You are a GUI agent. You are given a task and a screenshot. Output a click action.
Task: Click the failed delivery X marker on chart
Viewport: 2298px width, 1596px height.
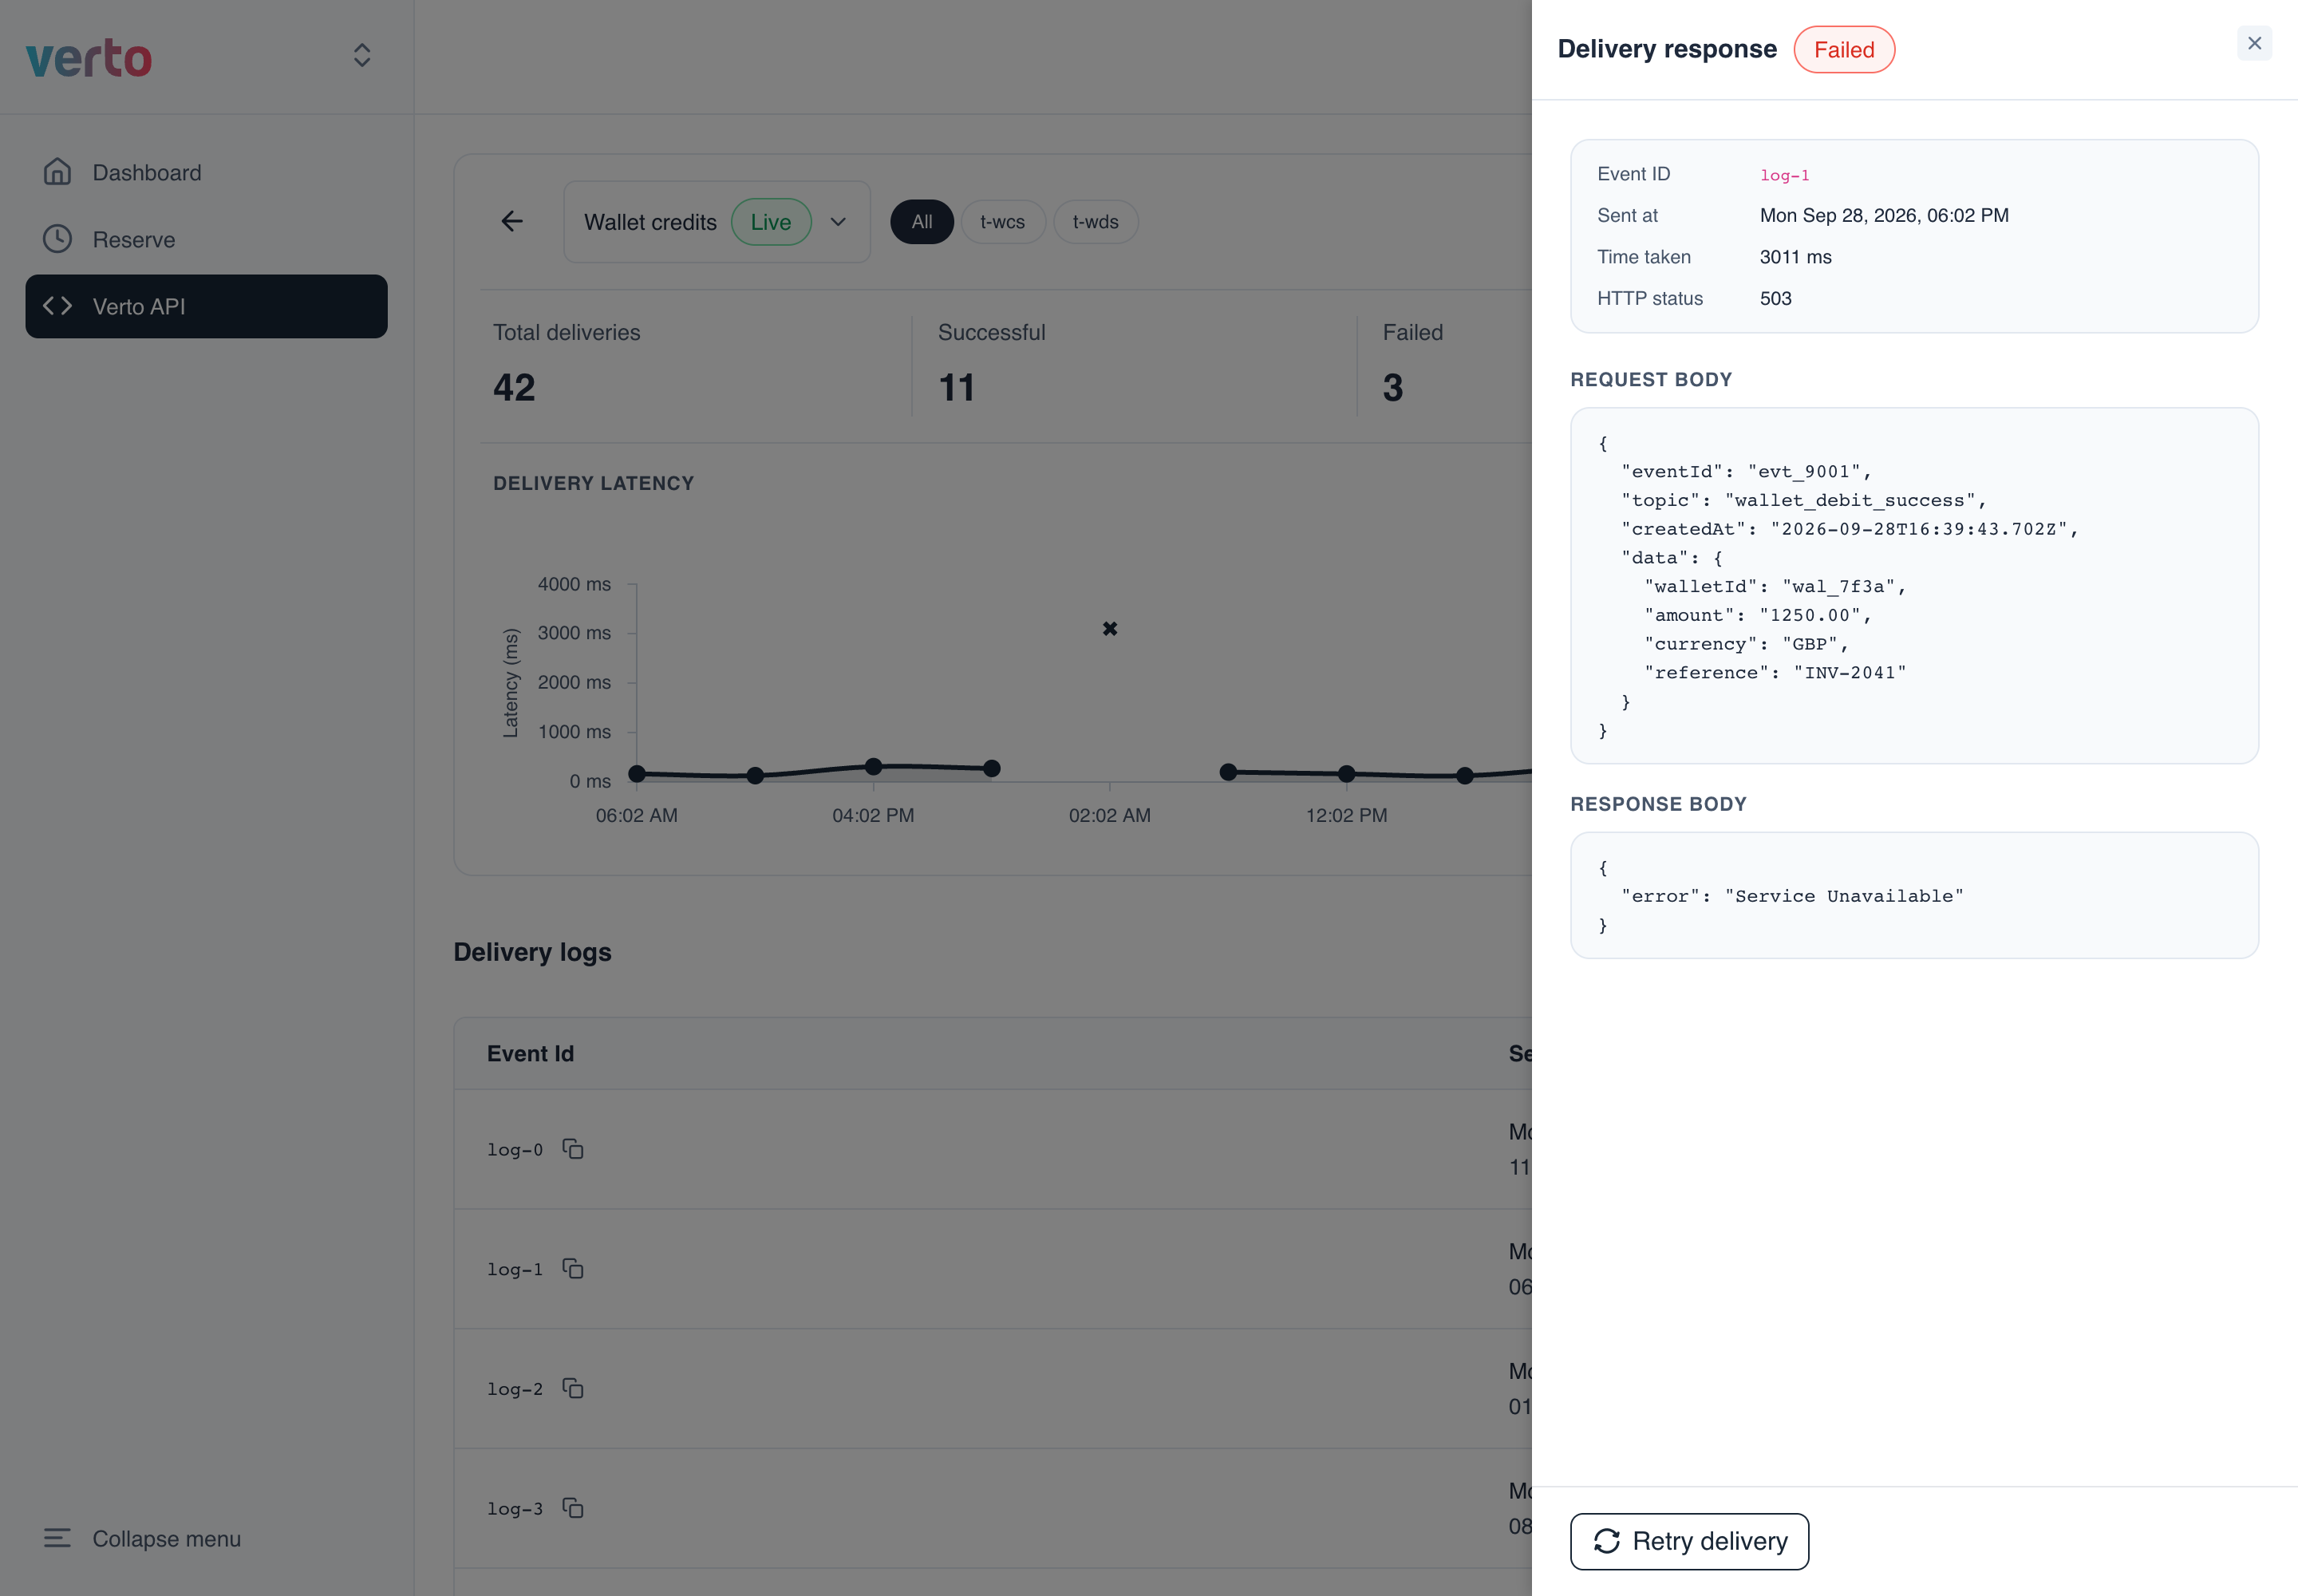(1110, 629)
